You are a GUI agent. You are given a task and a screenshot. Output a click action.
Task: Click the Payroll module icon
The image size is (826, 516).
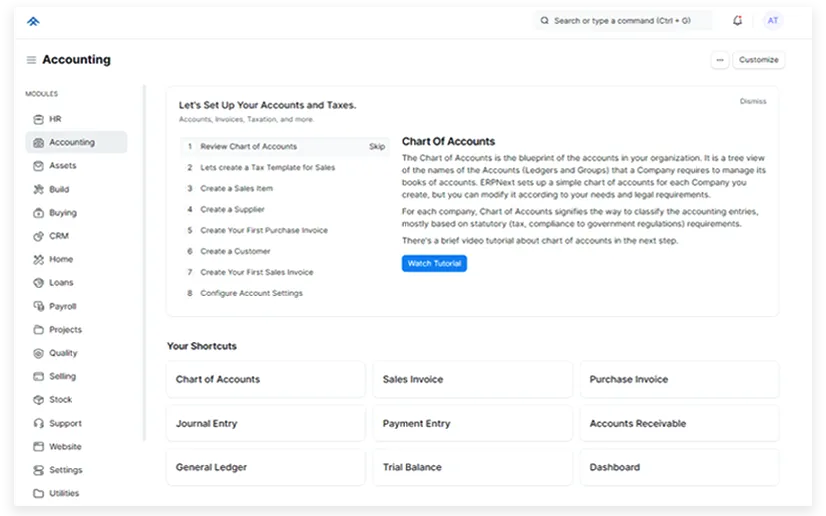click(38, 306)
